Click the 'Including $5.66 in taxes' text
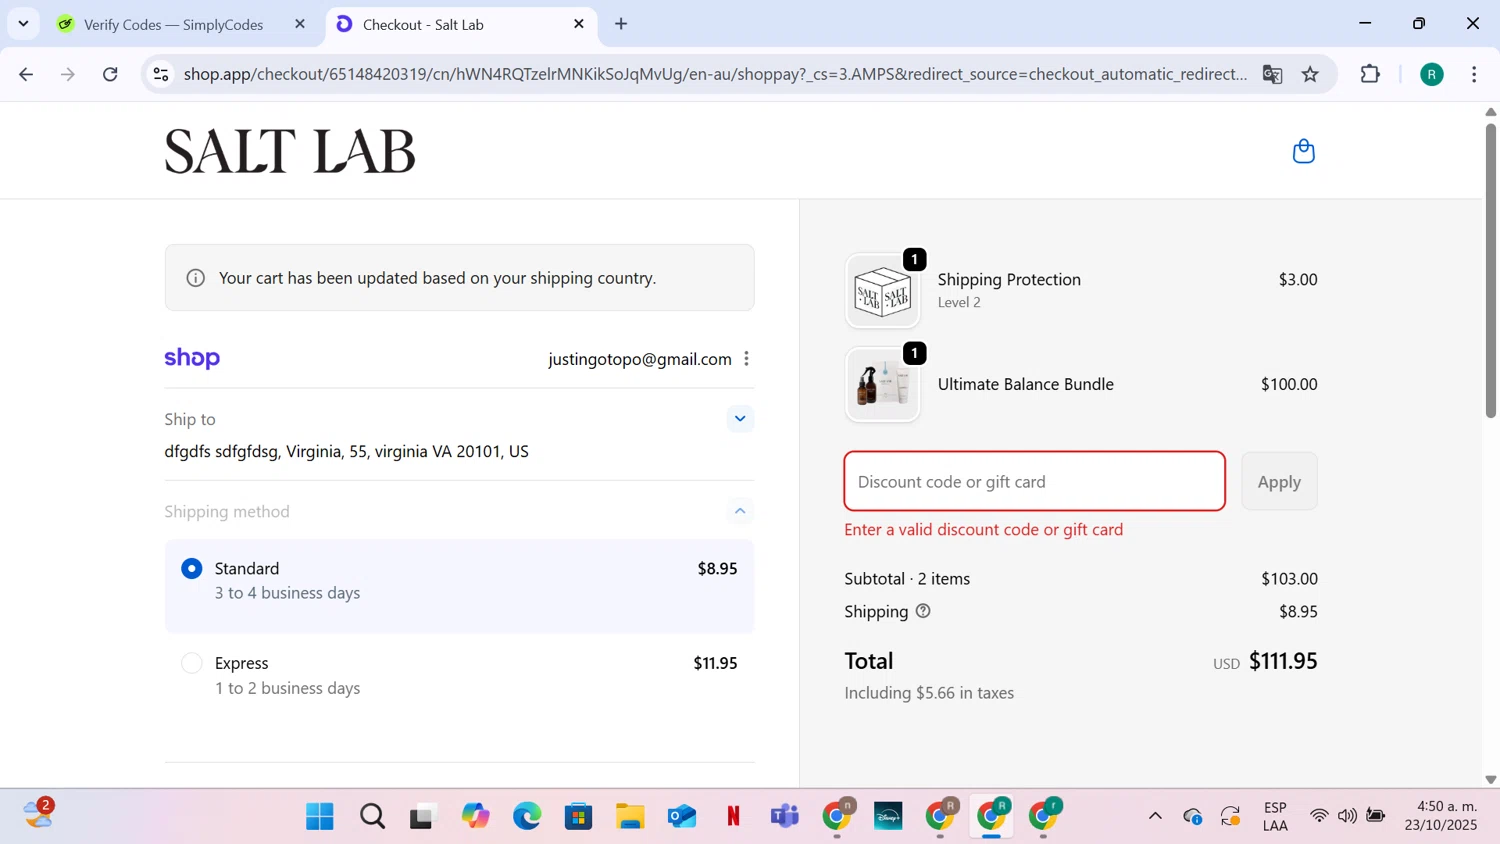The width and height of the screenshot is (1500, 844). click(x=929, y=693)
